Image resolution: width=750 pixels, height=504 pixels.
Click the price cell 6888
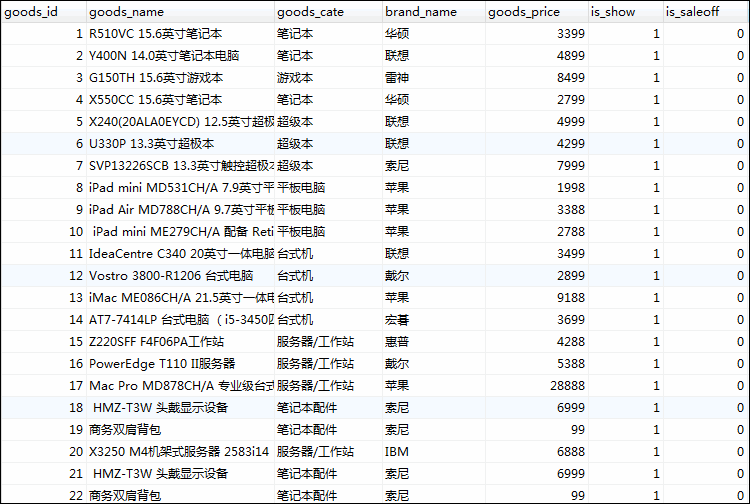coord(537,452)
